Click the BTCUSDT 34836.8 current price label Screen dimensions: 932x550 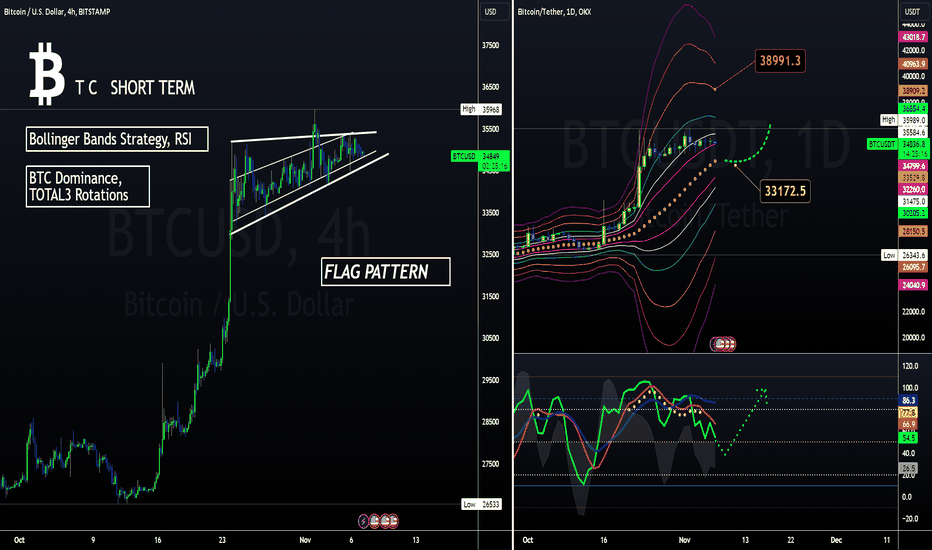point(898,144)
